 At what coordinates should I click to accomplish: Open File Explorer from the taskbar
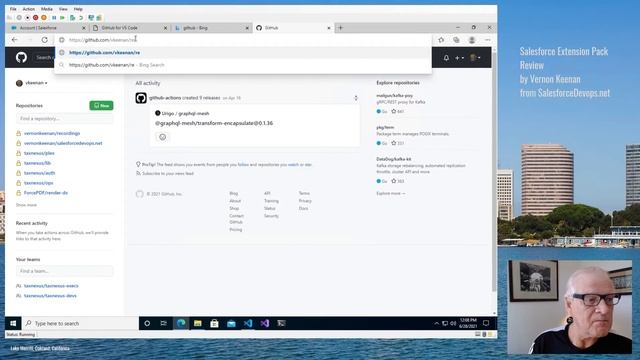[x=198, y=323]
